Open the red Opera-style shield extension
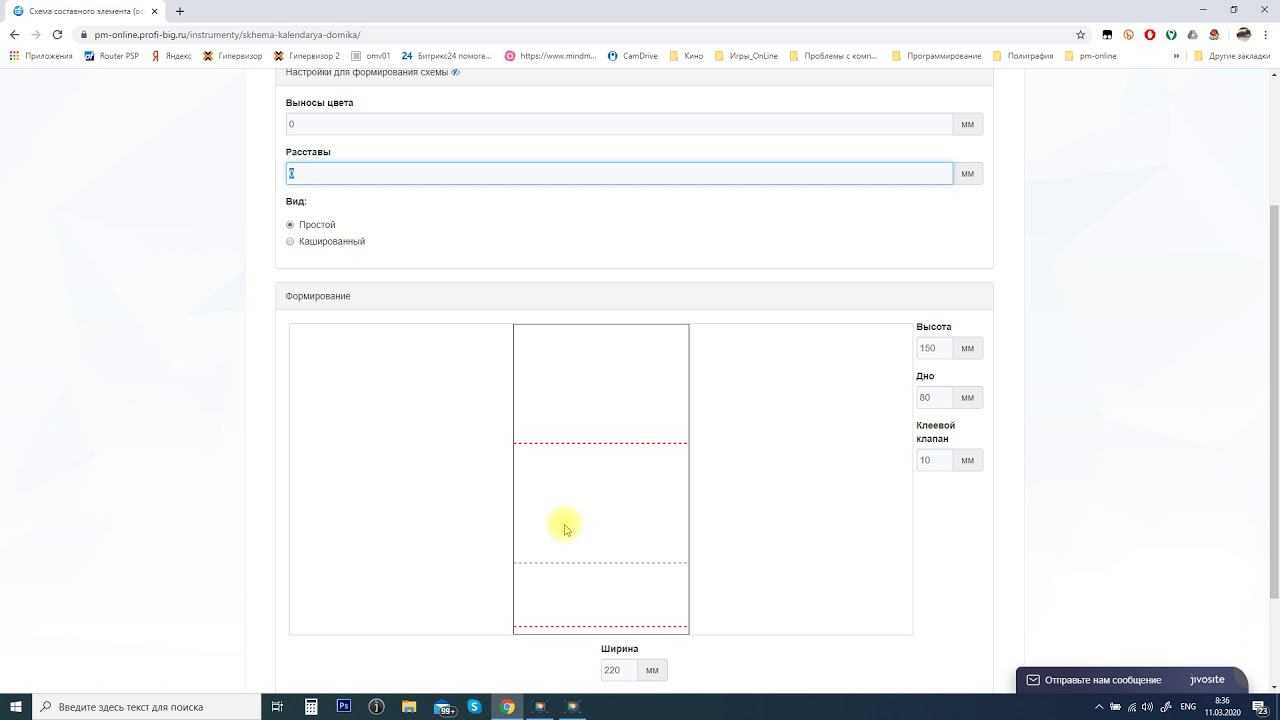Viewport: 1280px width, 720px height. pyautogui.click(x=1150, y=34)
